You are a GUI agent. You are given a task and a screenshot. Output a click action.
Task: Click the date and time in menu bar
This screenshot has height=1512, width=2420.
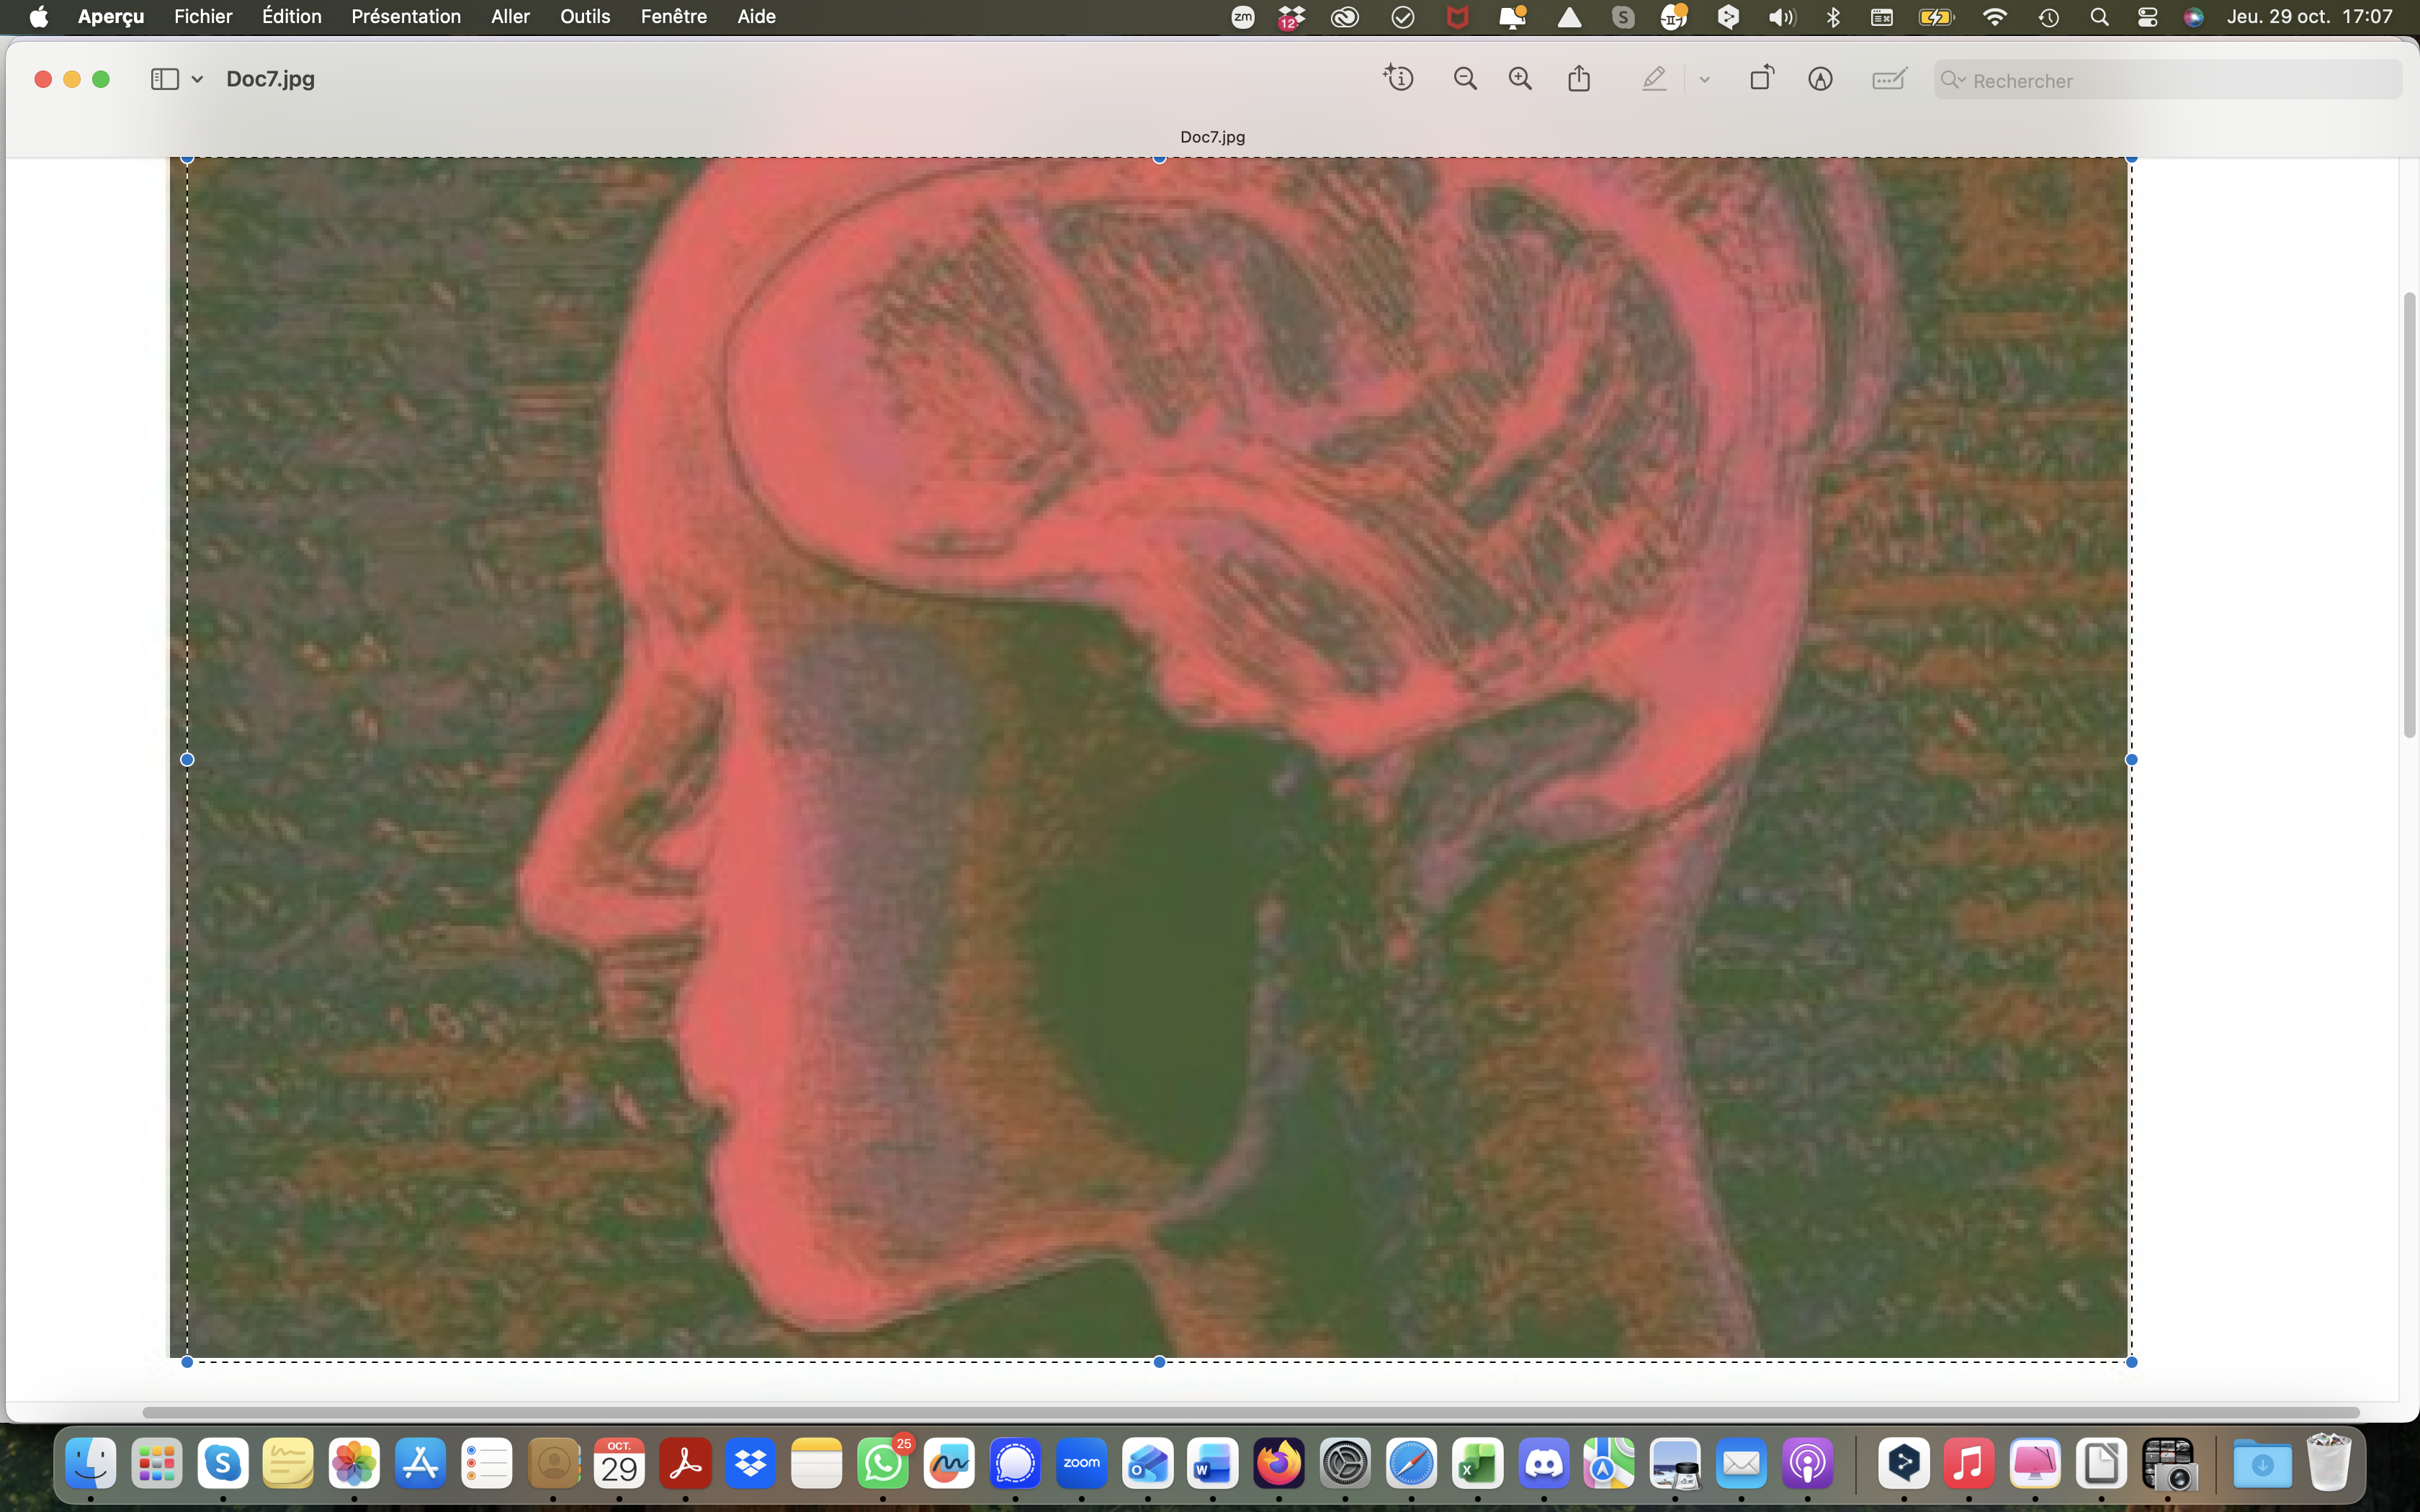point(2309,16)
